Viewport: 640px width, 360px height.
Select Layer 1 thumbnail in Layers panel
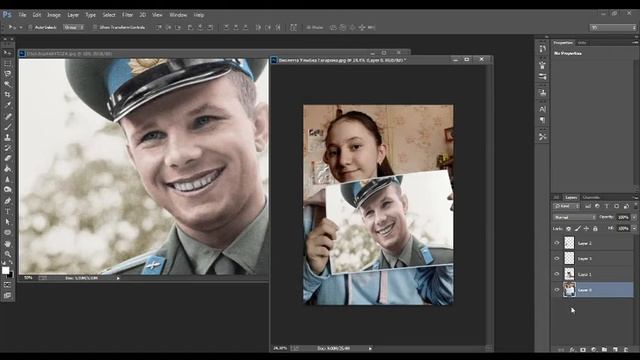coord(569,274)
